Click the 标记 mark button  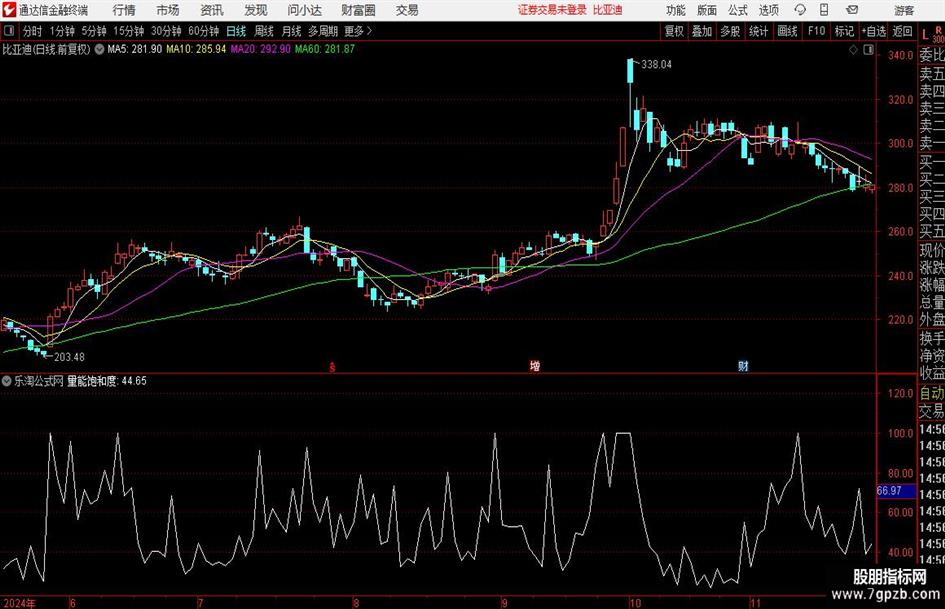(844, 31)
